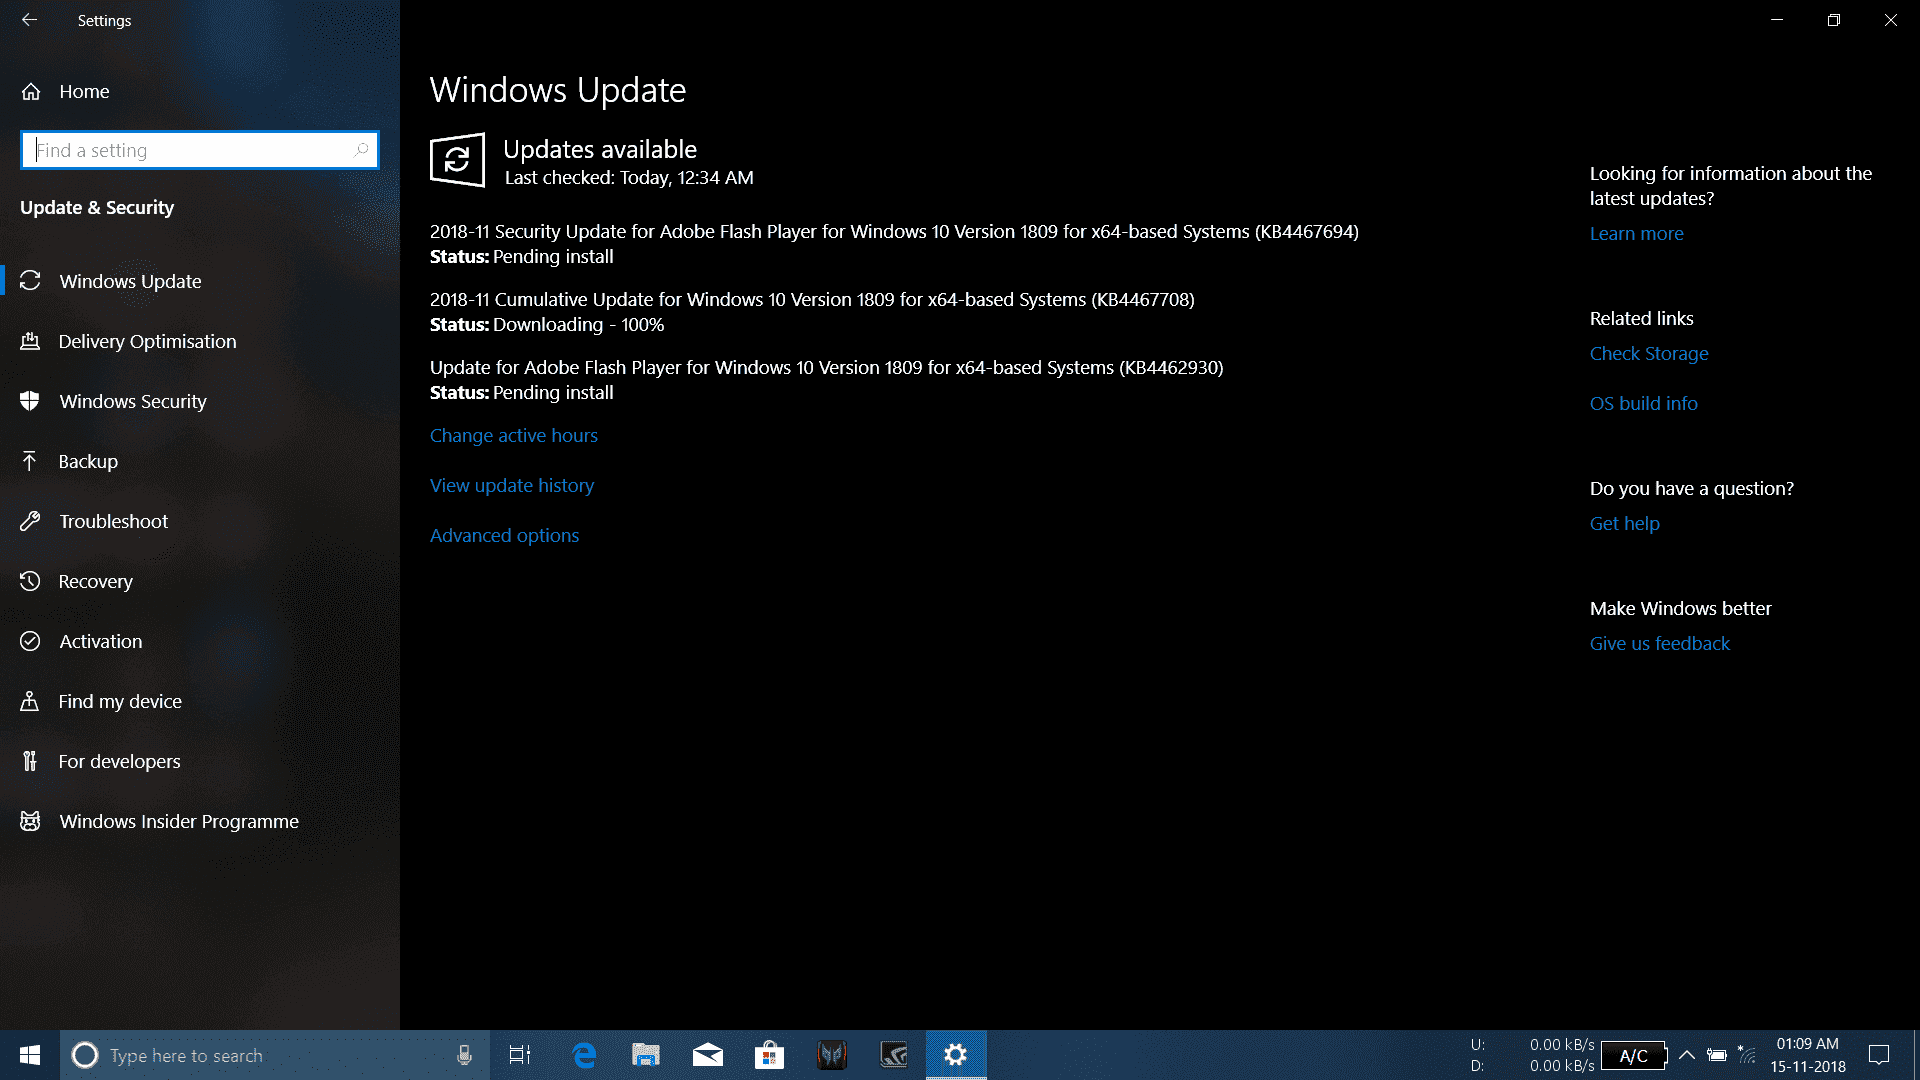This screenshot has height=1080, width=1920.
Task: Open the clock and date flyout
Action: click(x=1808, y=1055)
